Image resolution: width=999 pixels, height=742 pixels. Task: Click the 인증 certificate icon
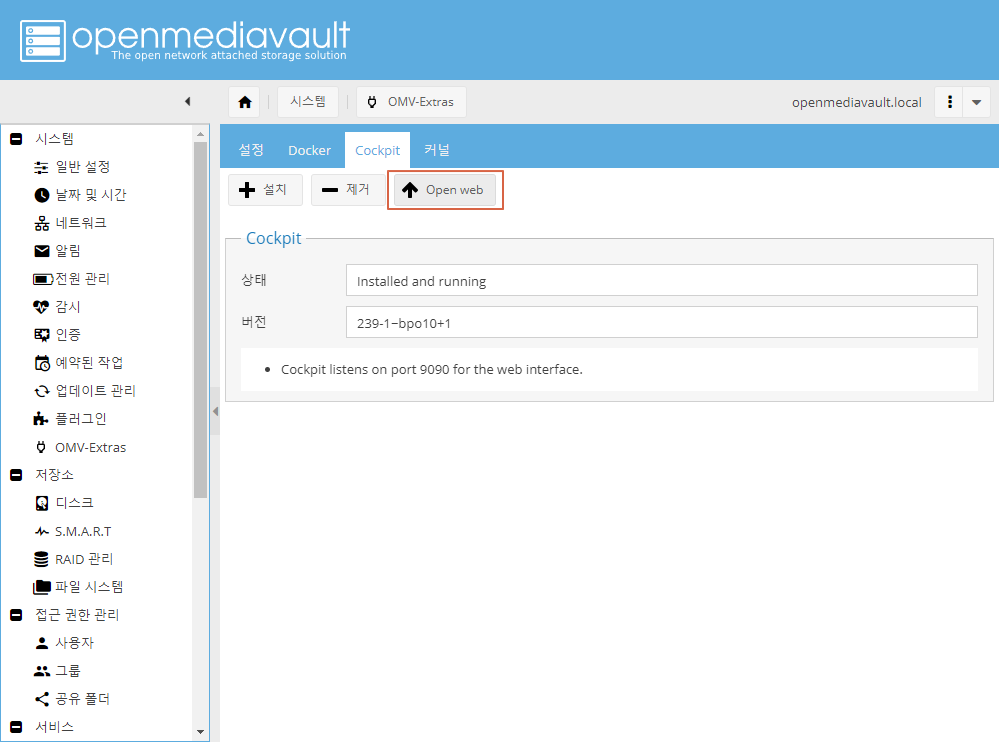[x=41, y=335]
